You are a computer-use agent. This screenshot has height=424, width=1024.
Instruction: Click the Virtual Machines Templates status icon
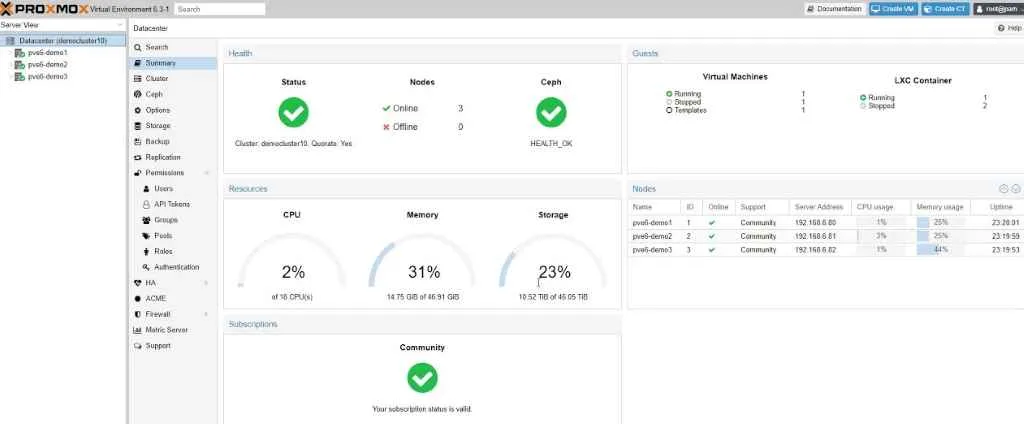pyautogui.click(x=669, y=110)
